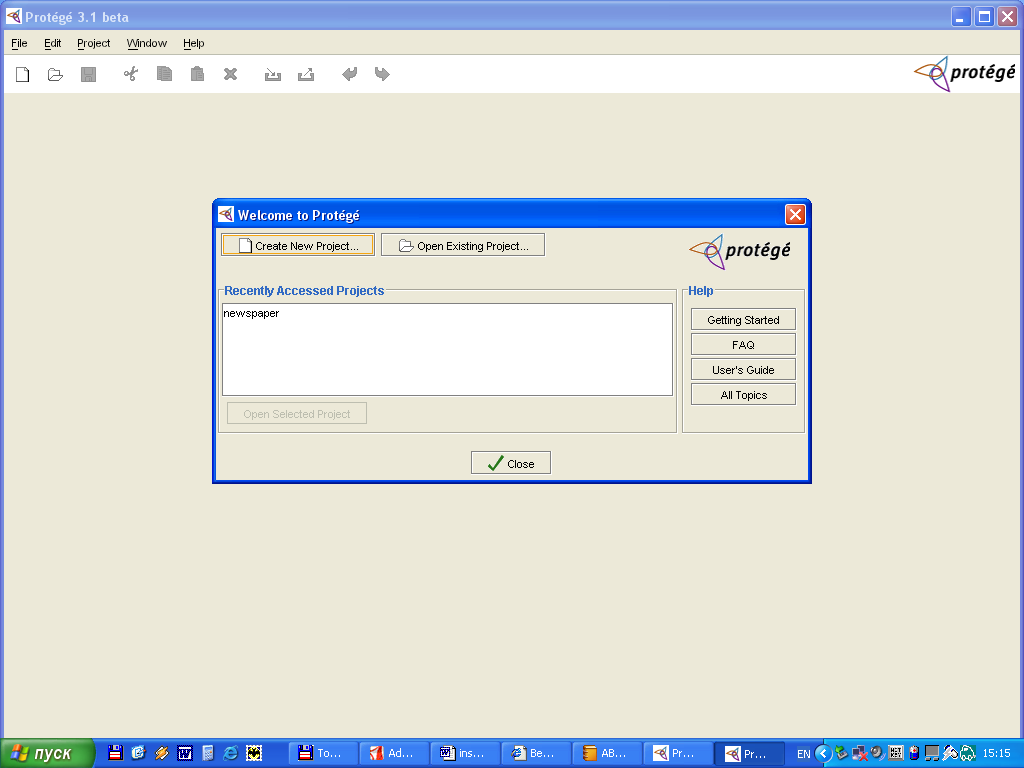1024x768 pixels.
Task: Click Open Existing Project button
Action: tap(463, 246)
